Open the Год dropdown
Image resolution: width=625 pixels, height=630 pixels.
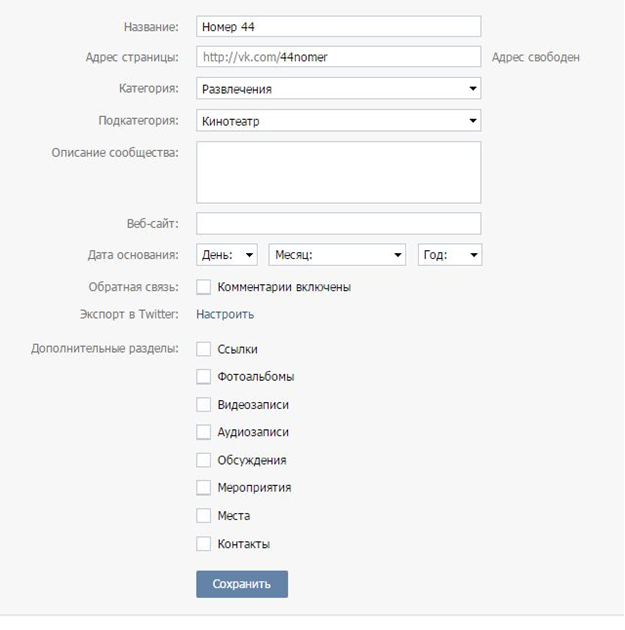pyautogui.click(x=450, y=255)
